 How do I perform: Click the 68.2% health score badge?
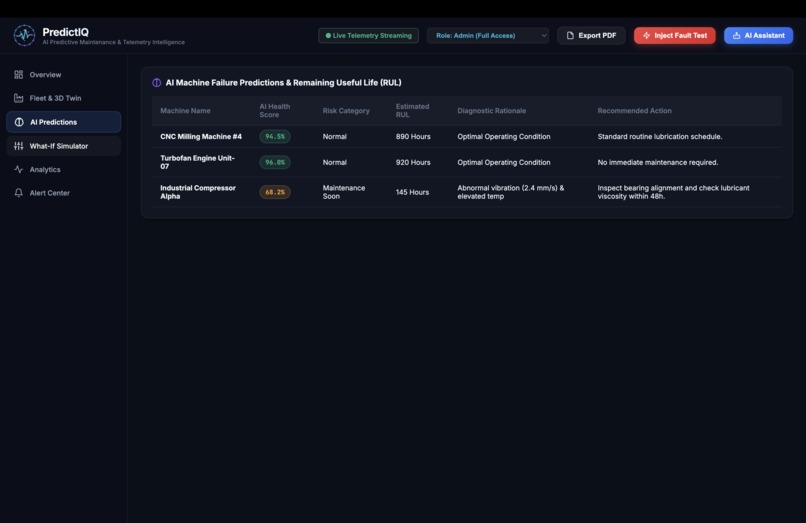click(x=275, y=192)
